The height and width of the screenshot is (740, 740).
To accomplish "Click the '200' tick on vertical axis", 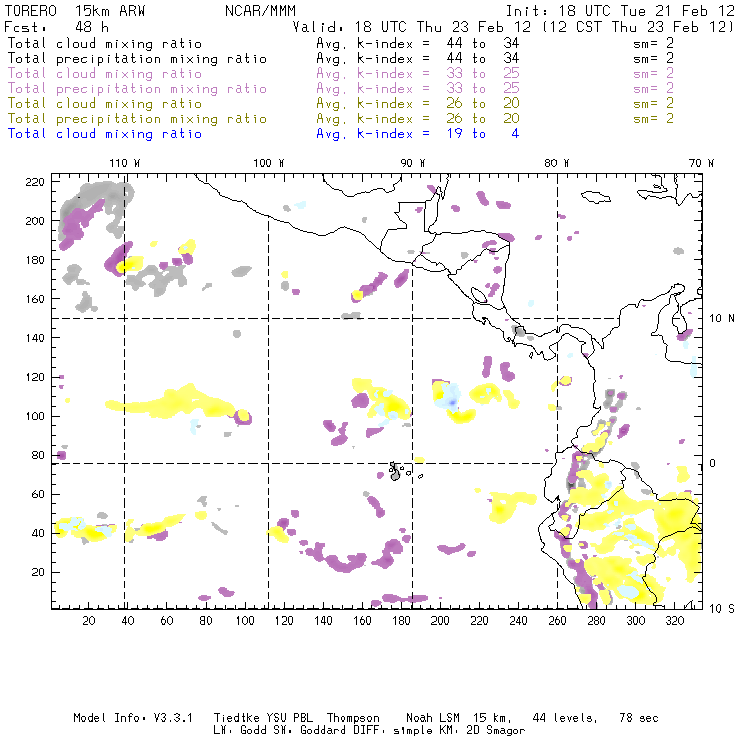I will point(35,221).
